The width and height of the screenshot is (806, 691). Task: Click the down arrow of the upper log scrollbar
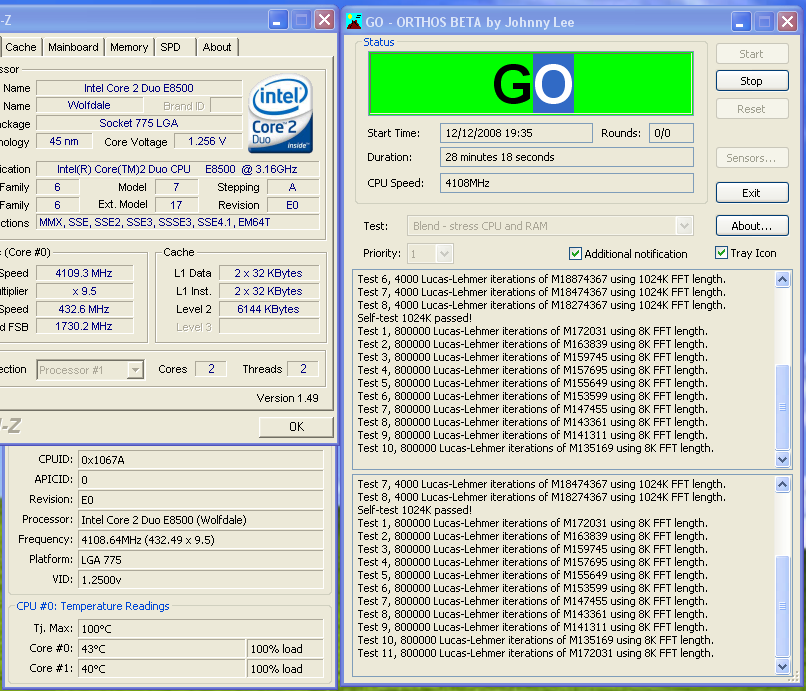pos(782,460)
